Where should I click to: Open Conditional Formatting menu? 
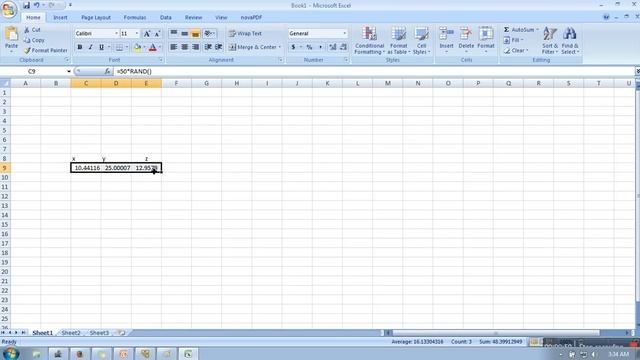point(369,40)
